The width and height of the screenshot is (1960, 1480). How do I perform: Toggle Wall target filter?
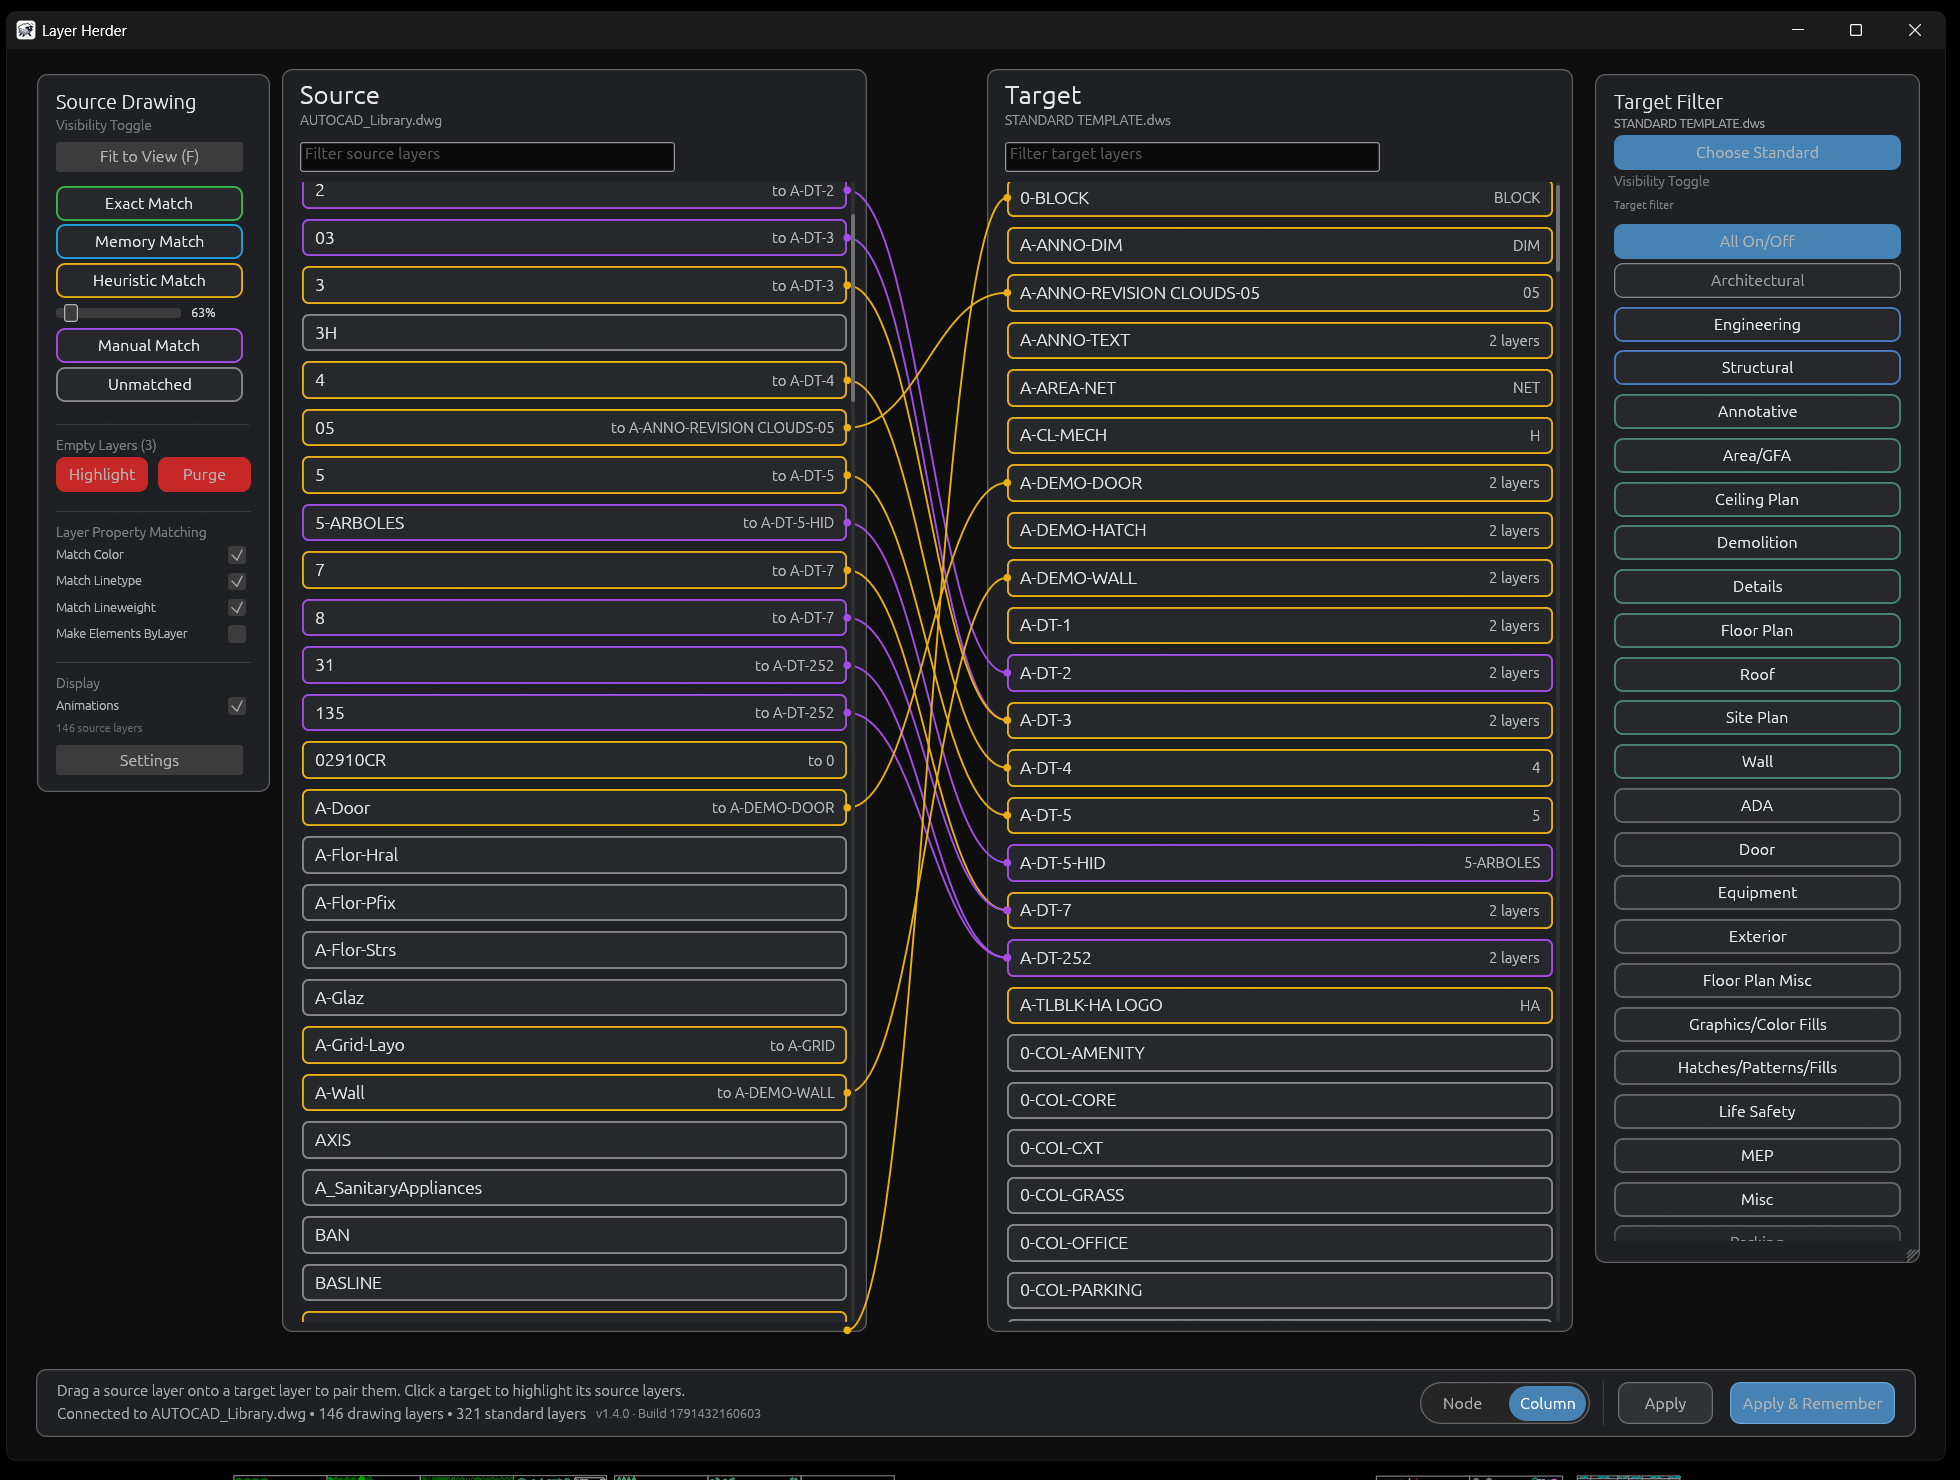coord(1757,761)
